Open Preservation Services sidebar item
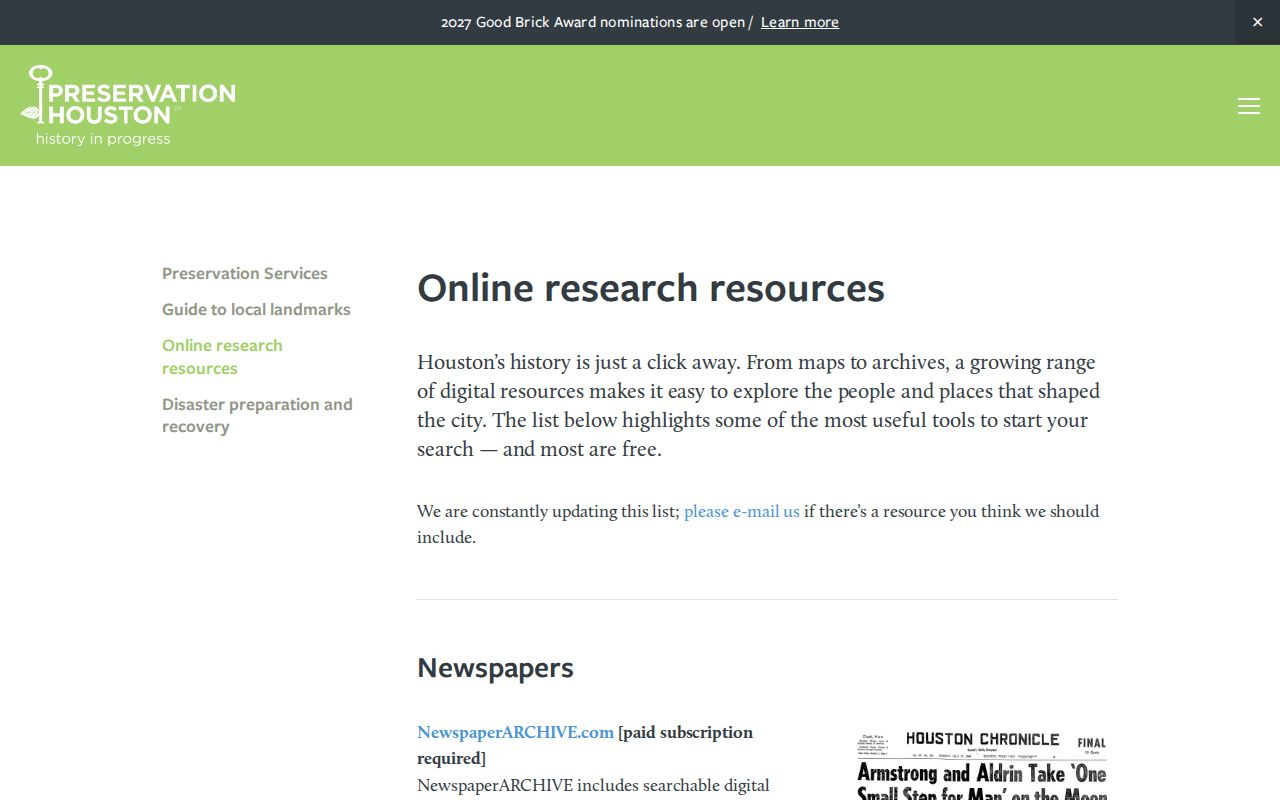Screen dimensions: 1280x800 coord(245,273)
